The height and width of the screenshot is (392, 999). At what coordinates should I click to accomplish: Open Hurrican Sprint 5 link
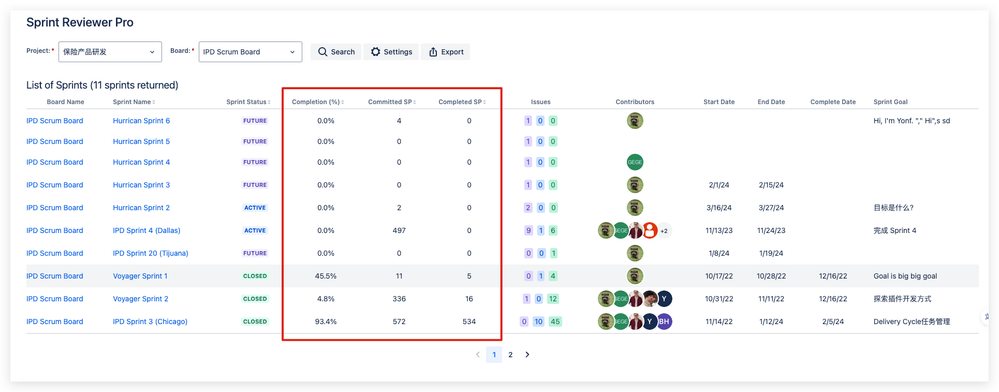click(x=141, y=142)
